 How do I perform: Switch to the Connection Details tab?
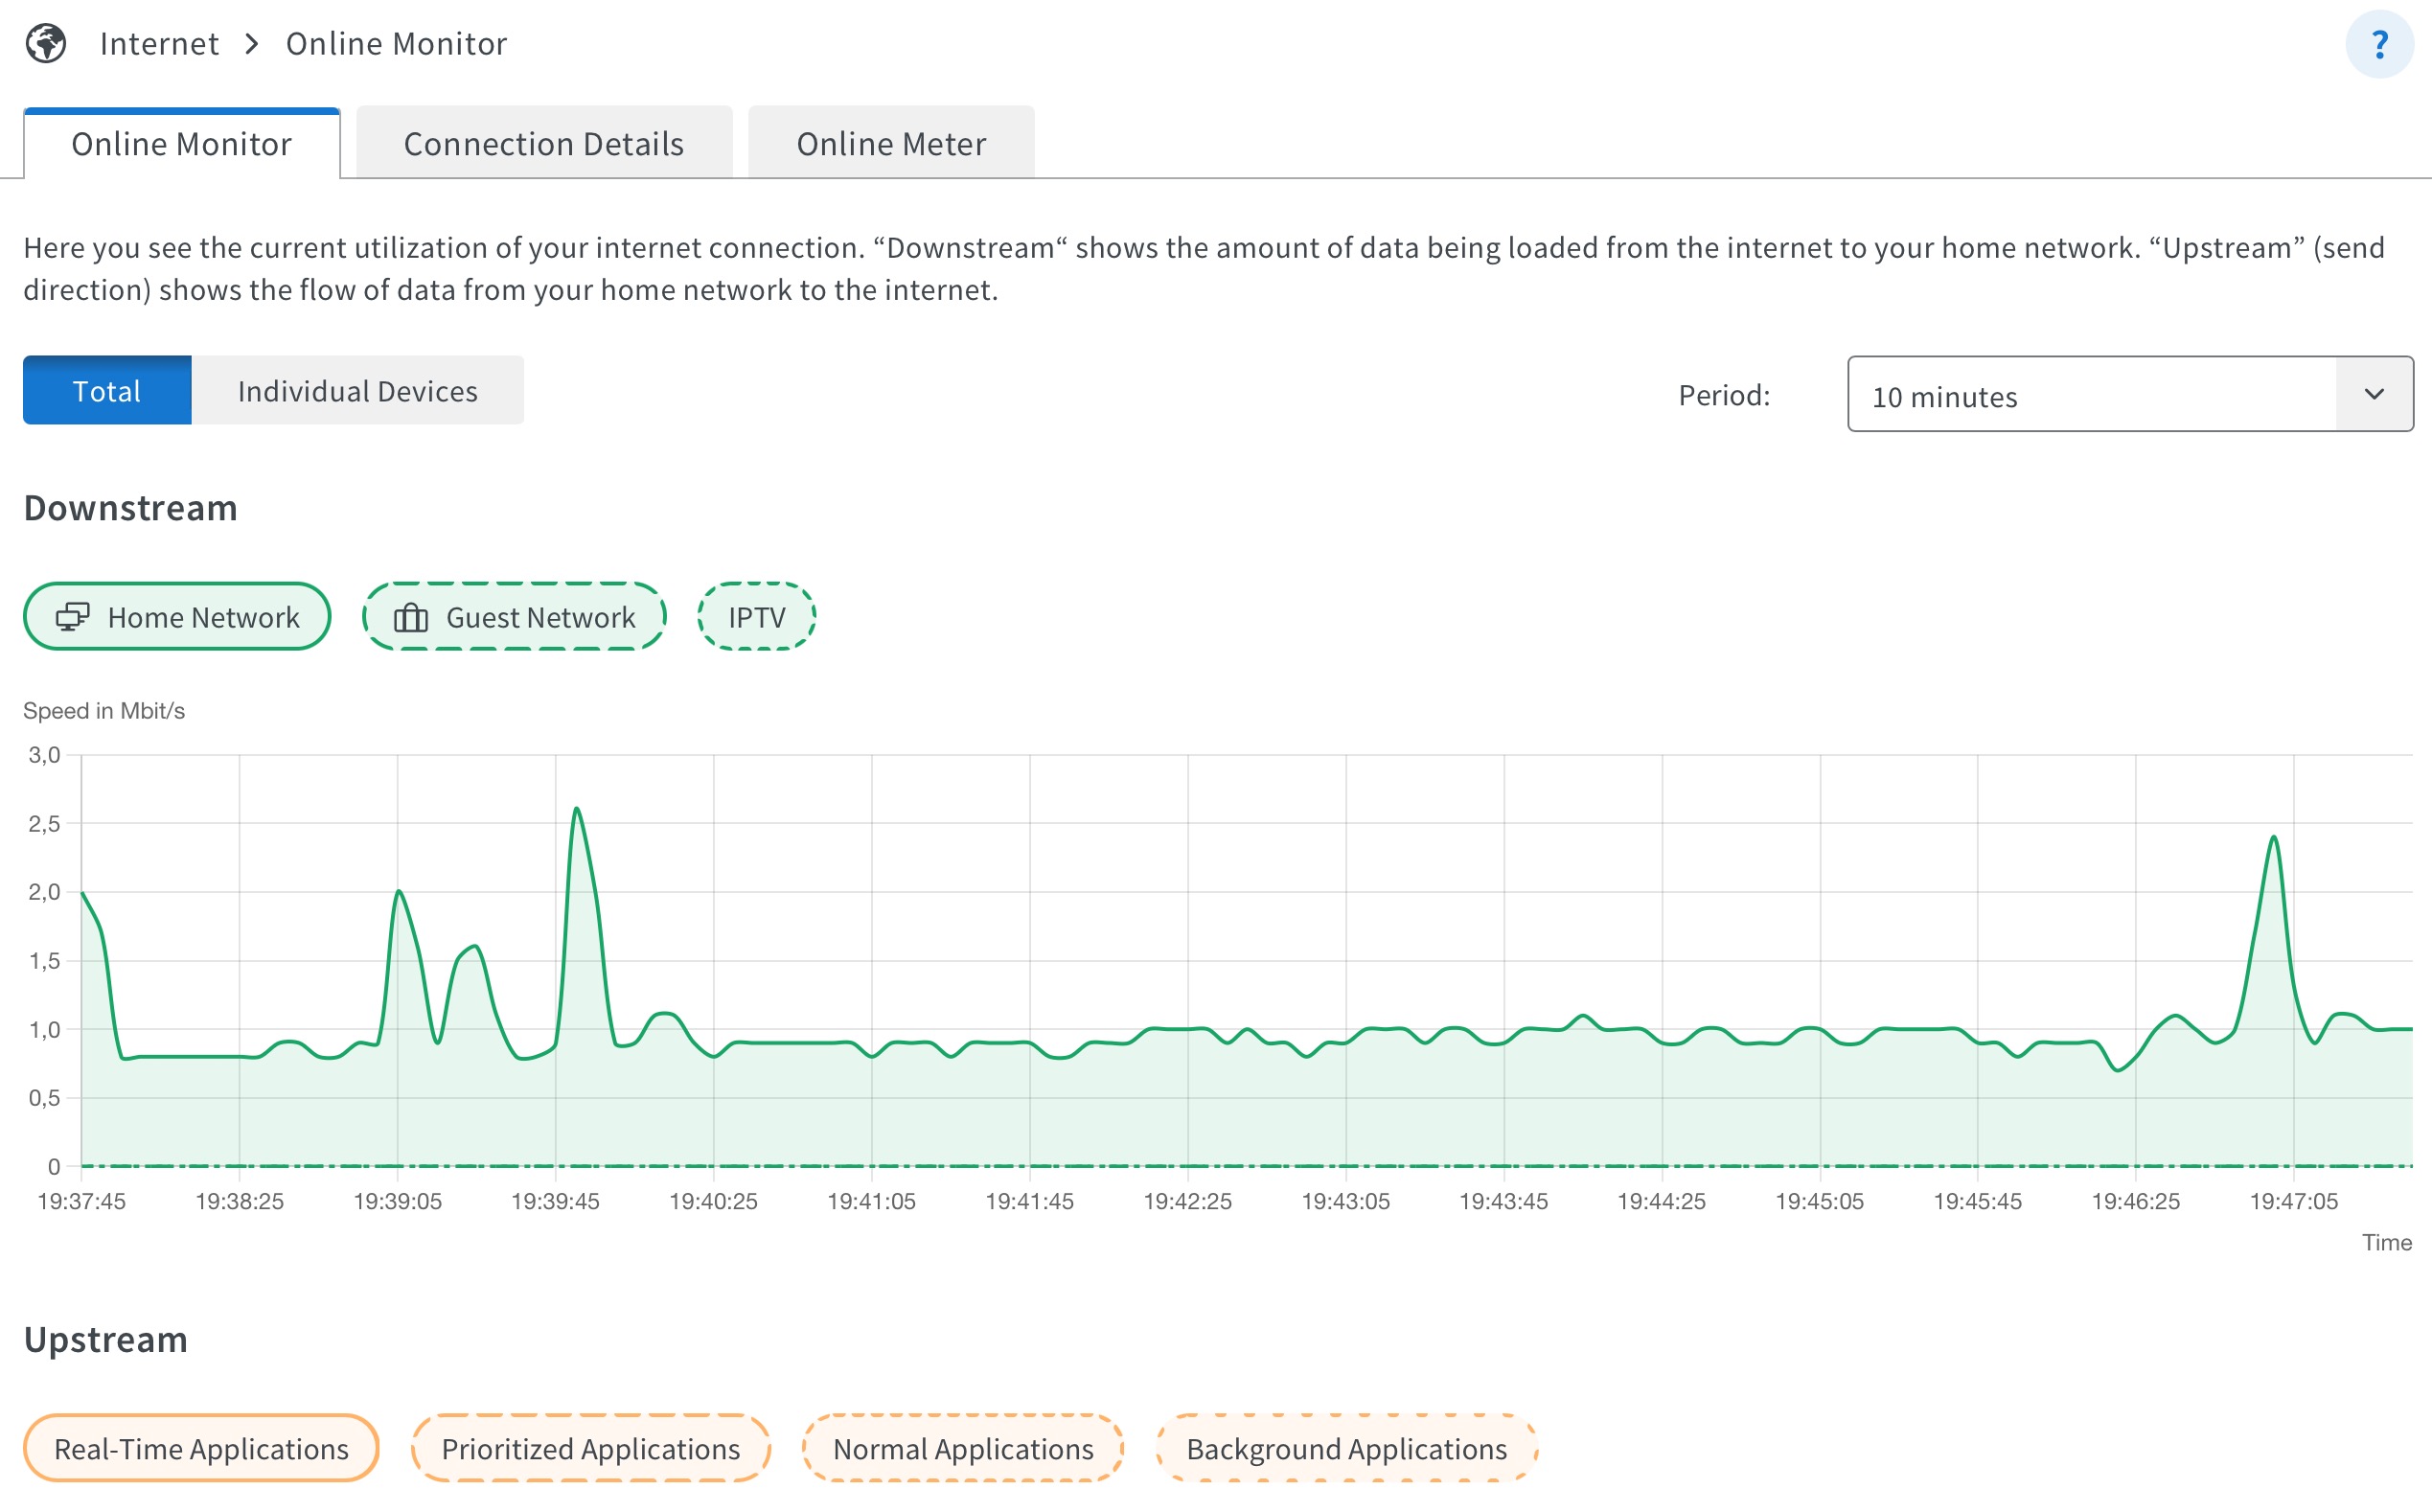[x=543, y=144]
